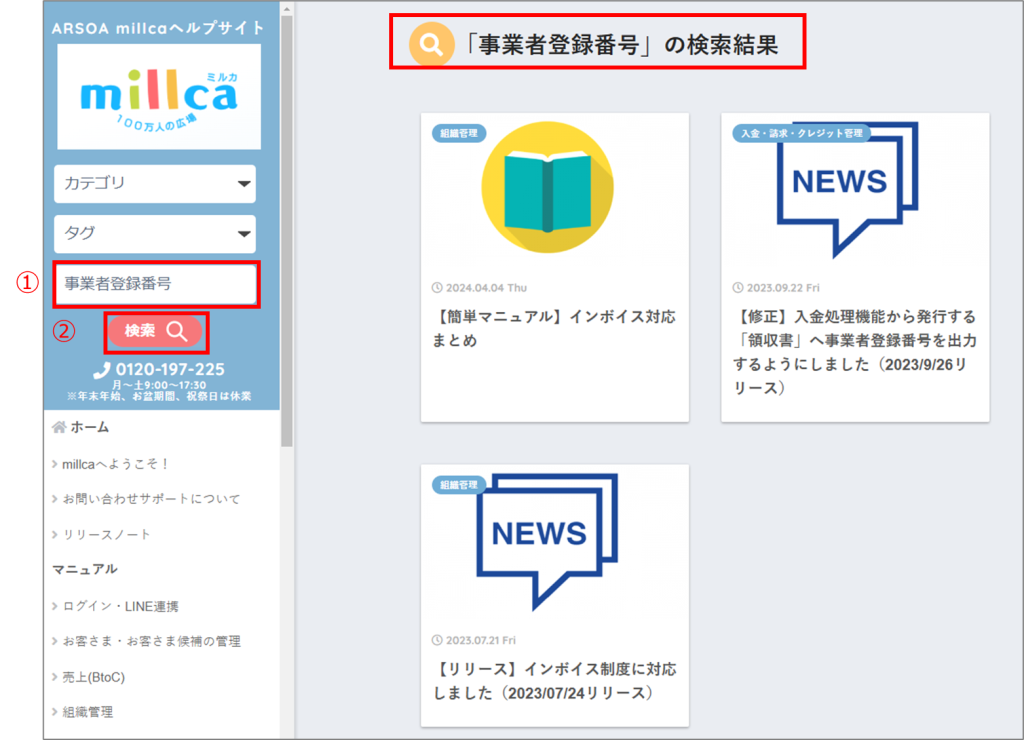Open the 【簡単マニュアル】インボイス対応まとめ article
Viewport: 1024px width, 740px height.
pos(555,328)
